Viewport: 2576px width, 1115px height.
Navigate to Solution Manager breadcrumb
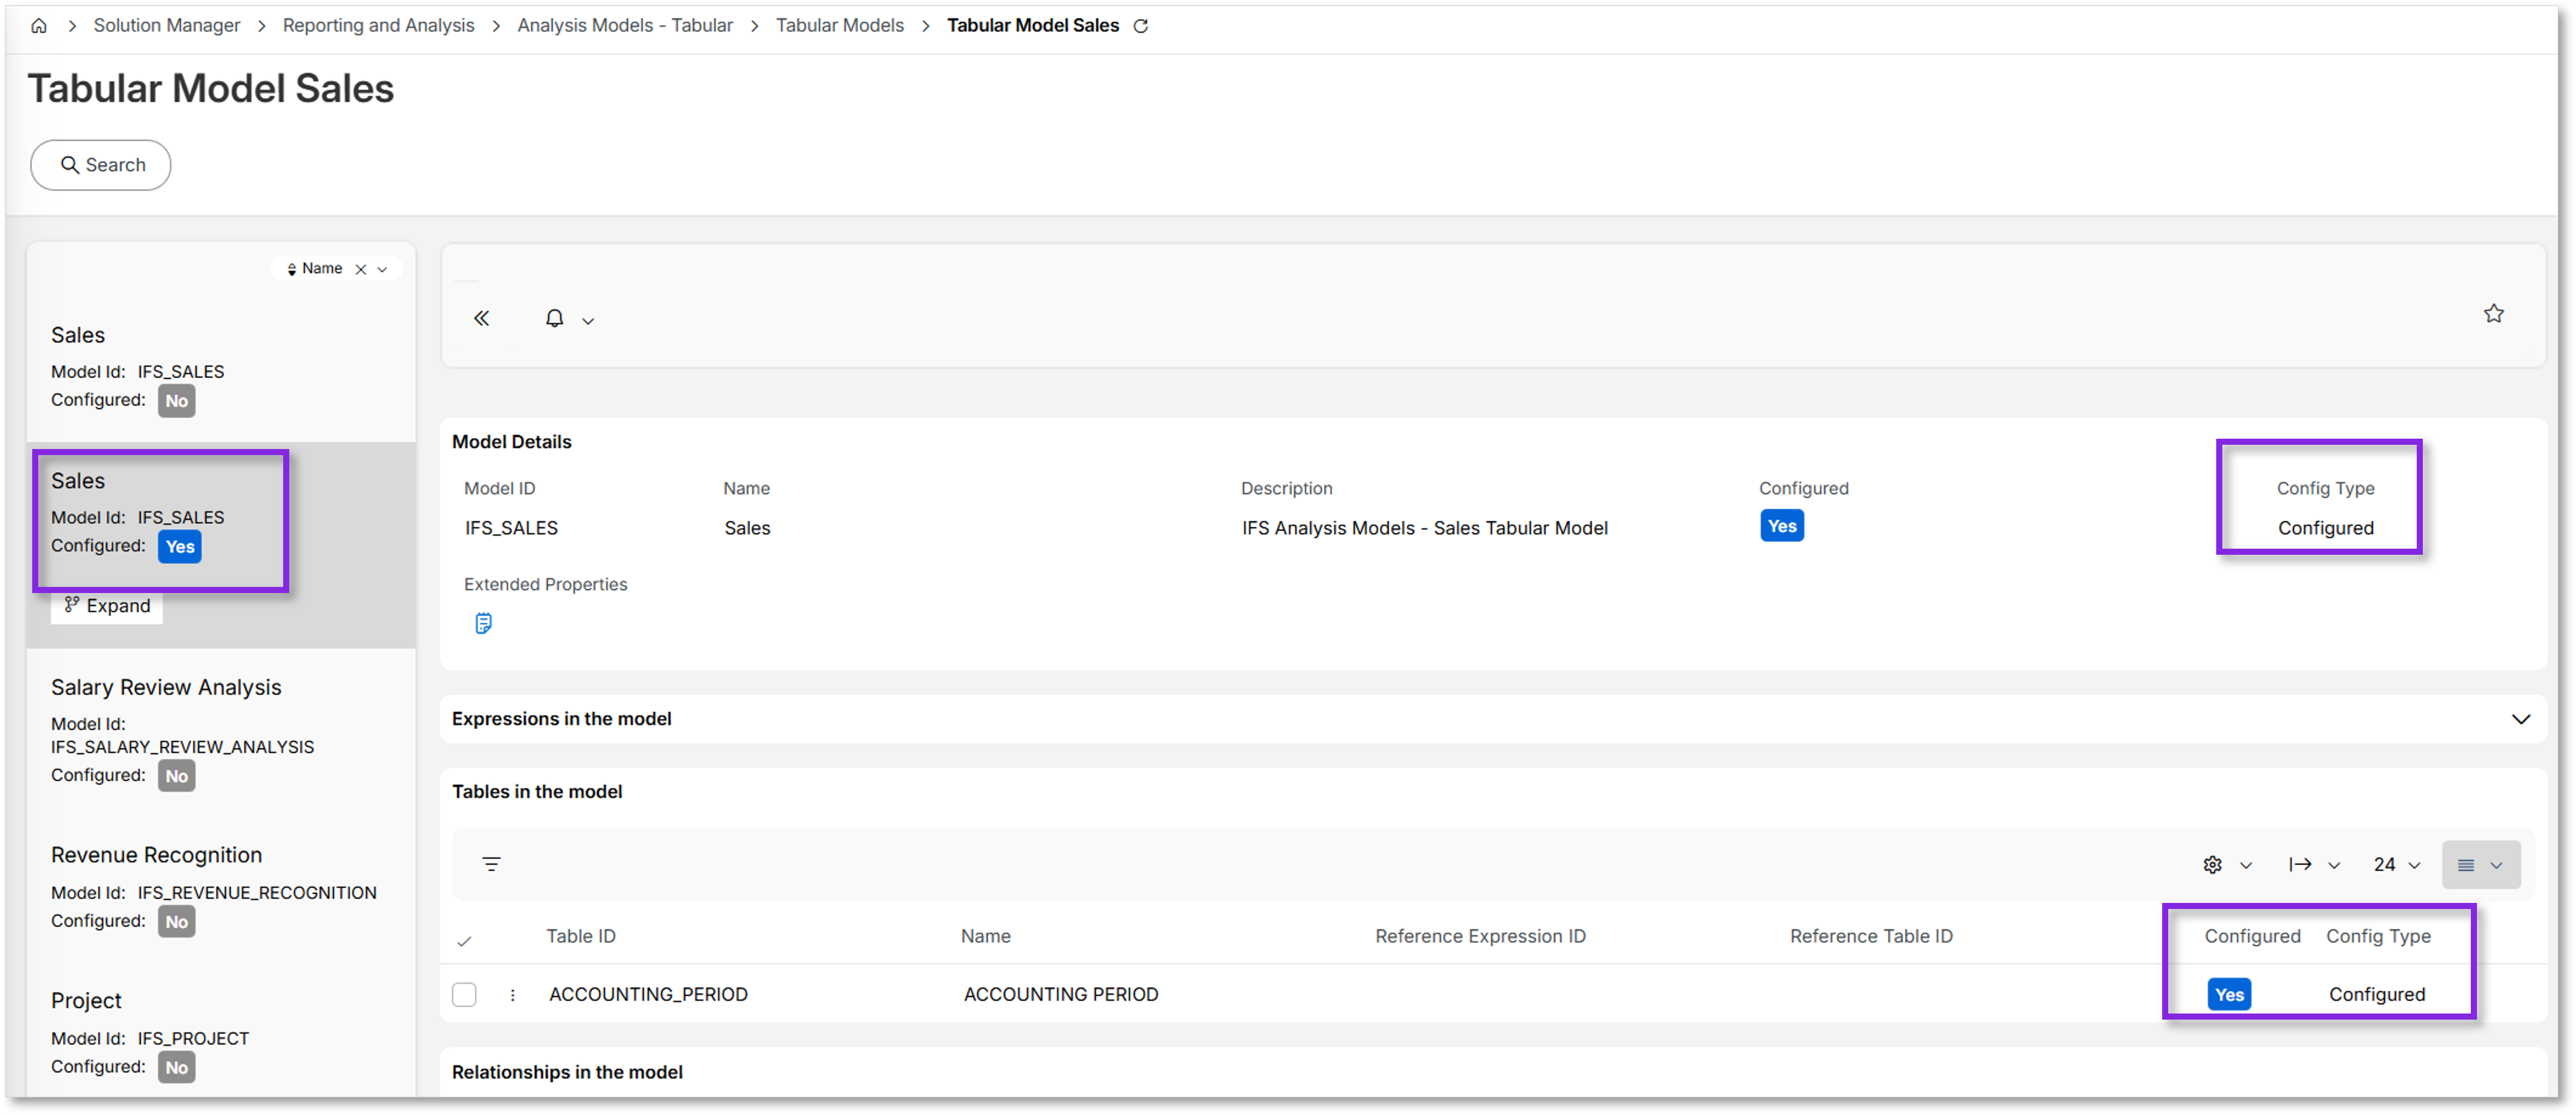(167, 26)
